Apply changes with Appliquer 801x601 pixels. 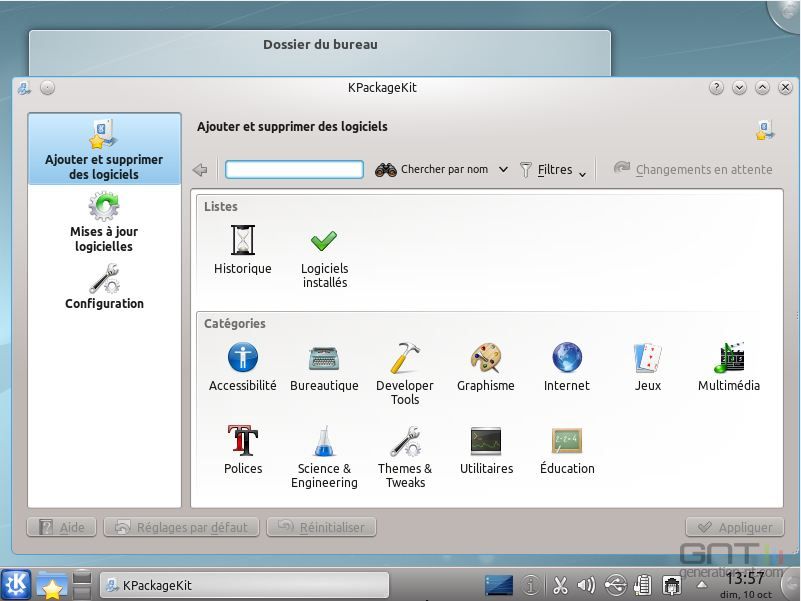(735, 527)
